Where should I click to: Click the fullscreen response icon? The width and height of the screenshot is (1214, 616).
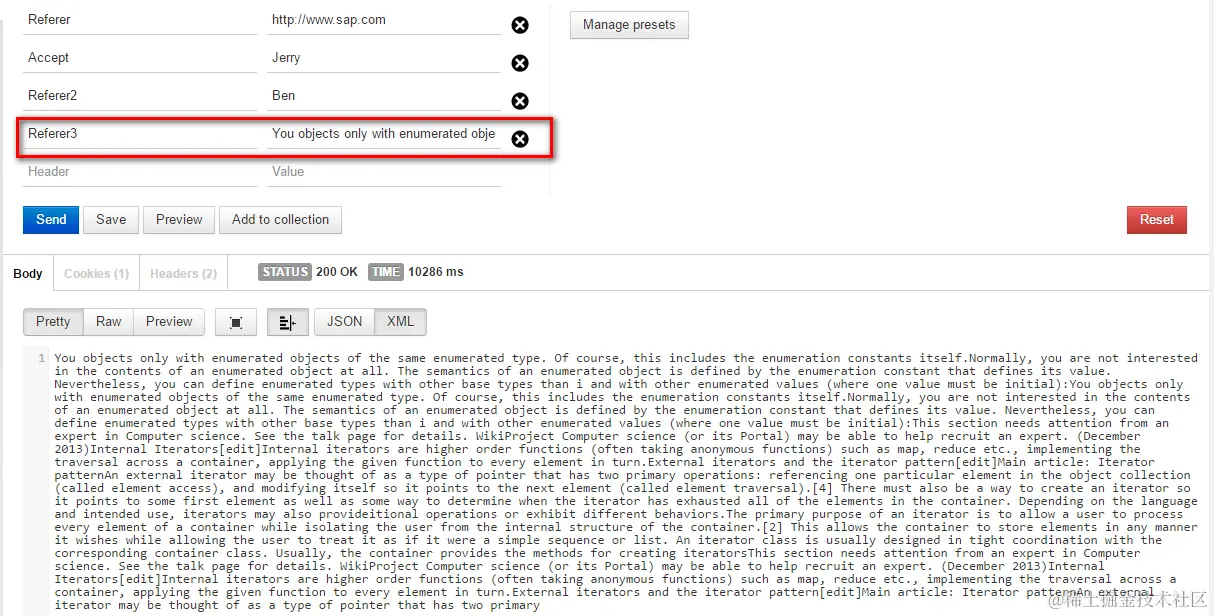pyautogui.click(x=236, y=322)
